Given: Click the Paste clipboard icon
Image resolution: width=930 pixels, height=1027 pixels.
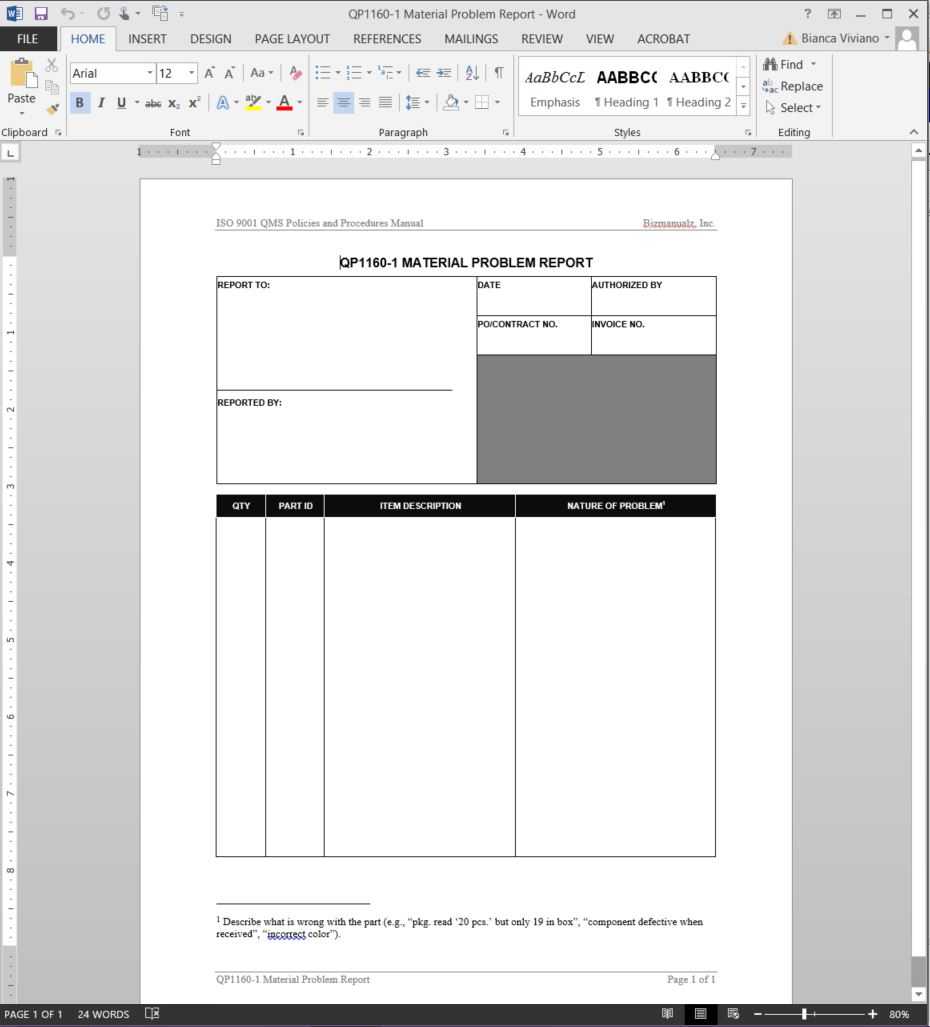Looking at the screenshot, I should click(22, 73).
